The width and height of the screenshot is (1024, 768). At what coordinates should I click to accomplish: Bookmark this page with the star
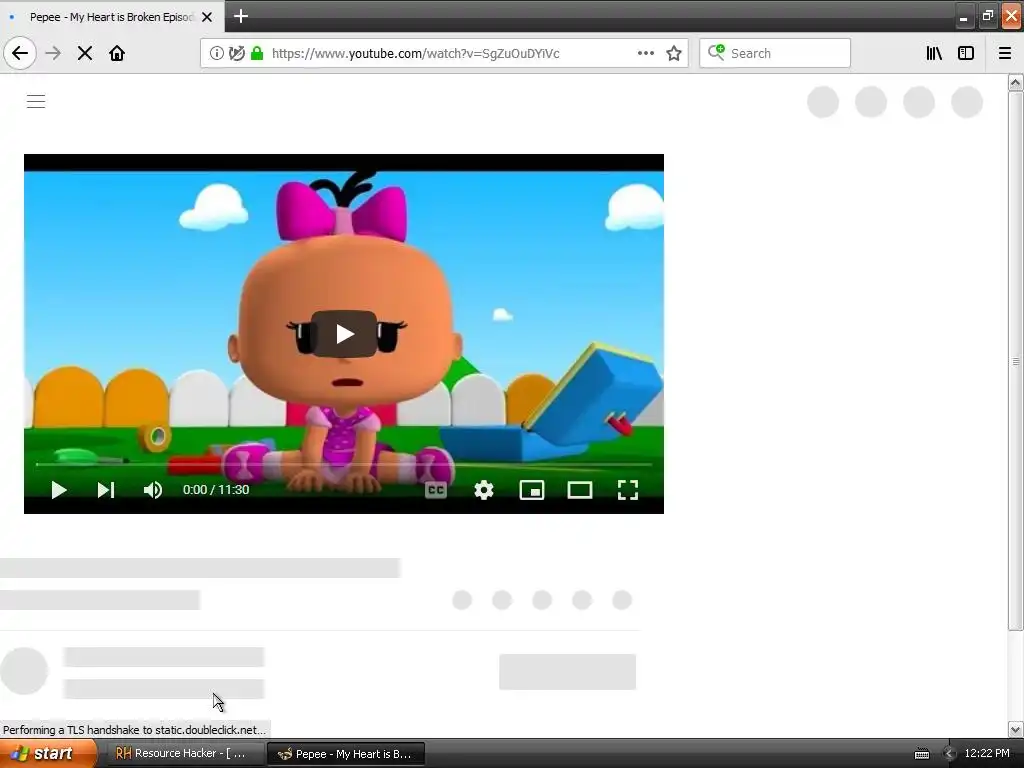[674, 53]
